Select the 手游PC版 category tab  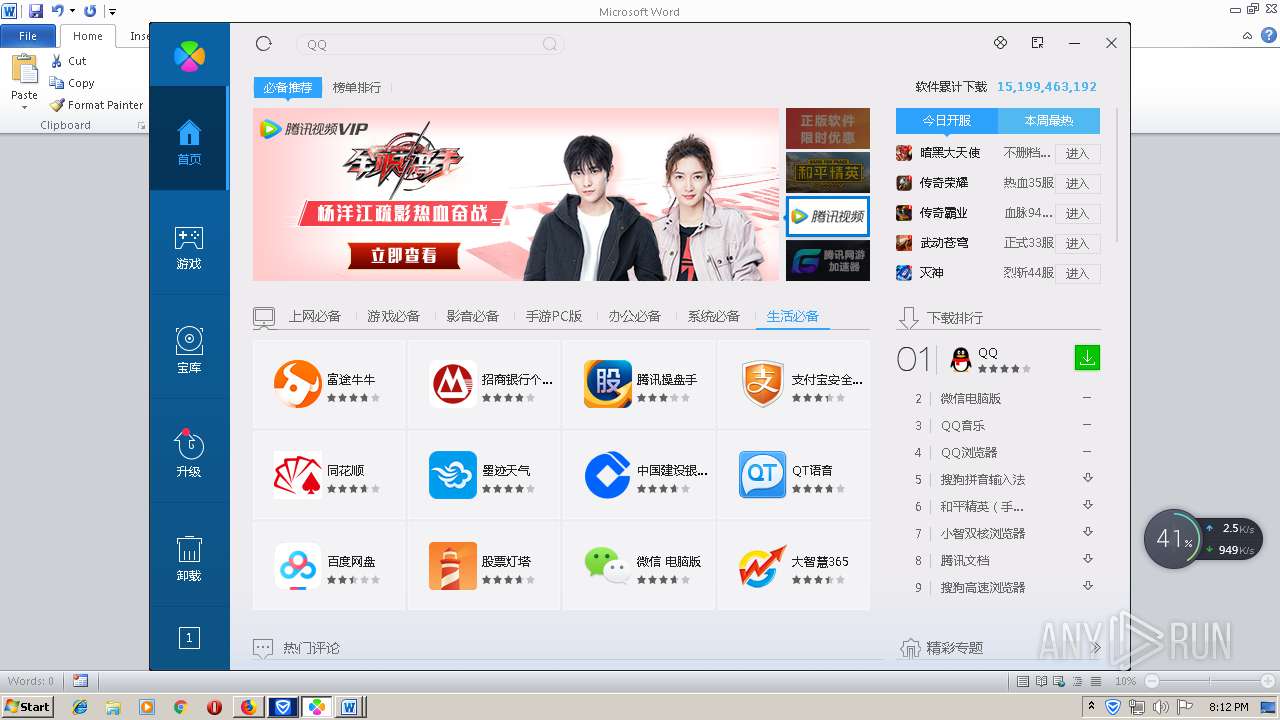click(554, 316)
